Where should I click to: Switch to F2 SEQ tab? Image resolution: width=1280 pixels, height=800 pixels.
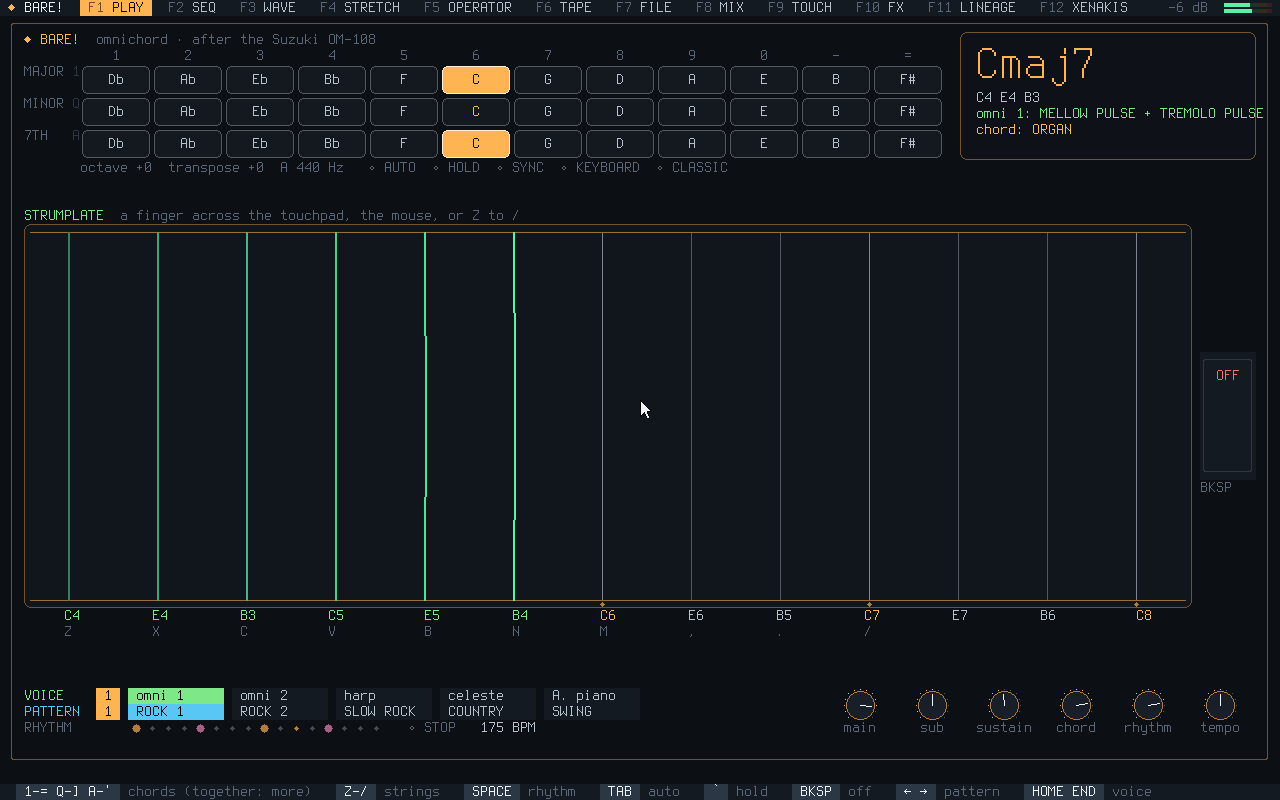coord(192,7)
